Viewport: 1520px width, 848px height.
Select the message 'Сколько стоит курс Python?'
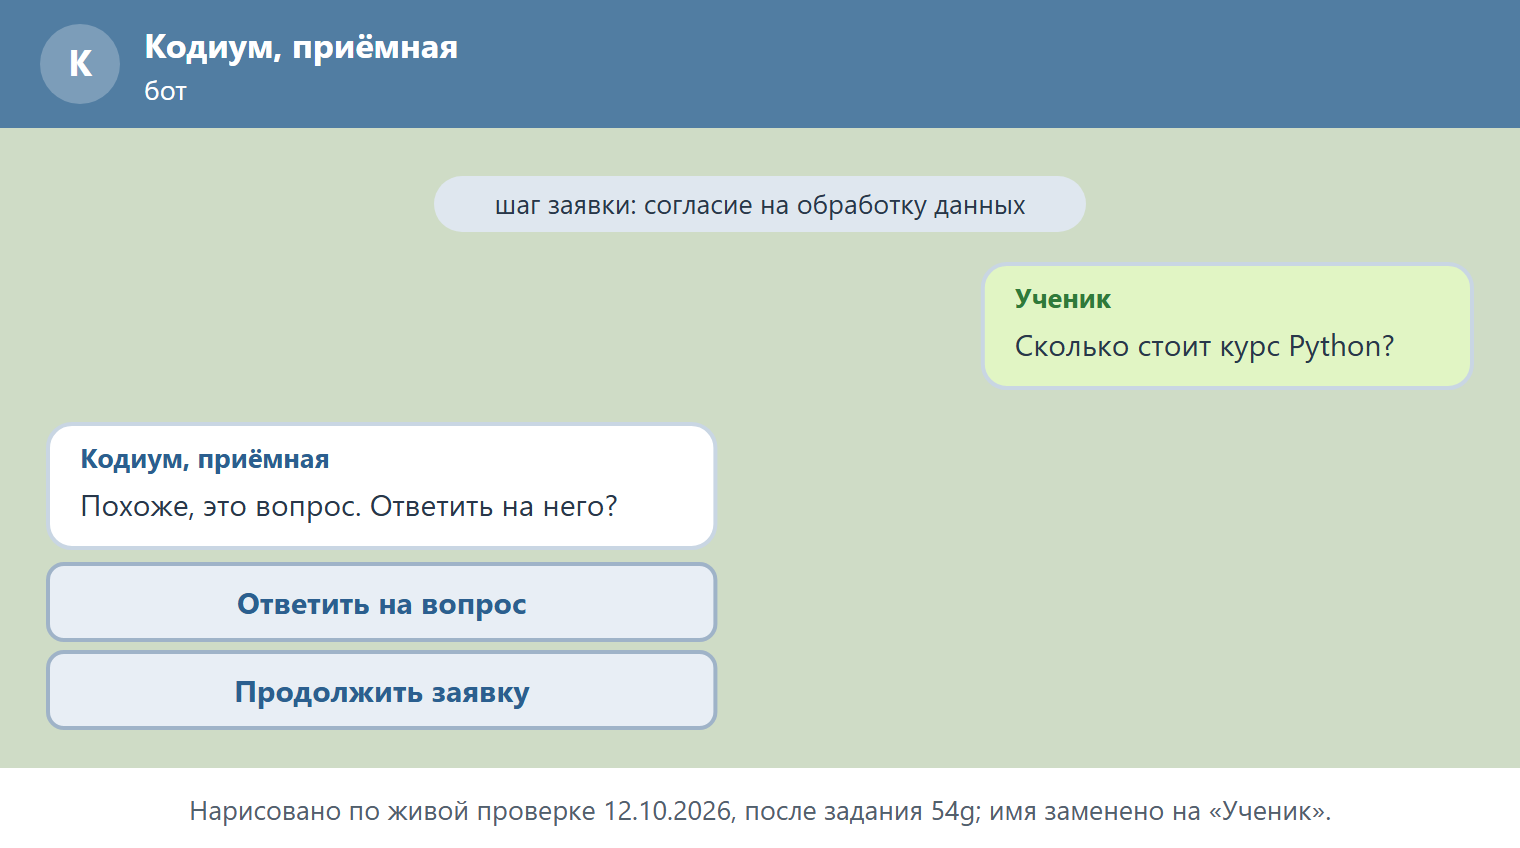pos(1204,346)
